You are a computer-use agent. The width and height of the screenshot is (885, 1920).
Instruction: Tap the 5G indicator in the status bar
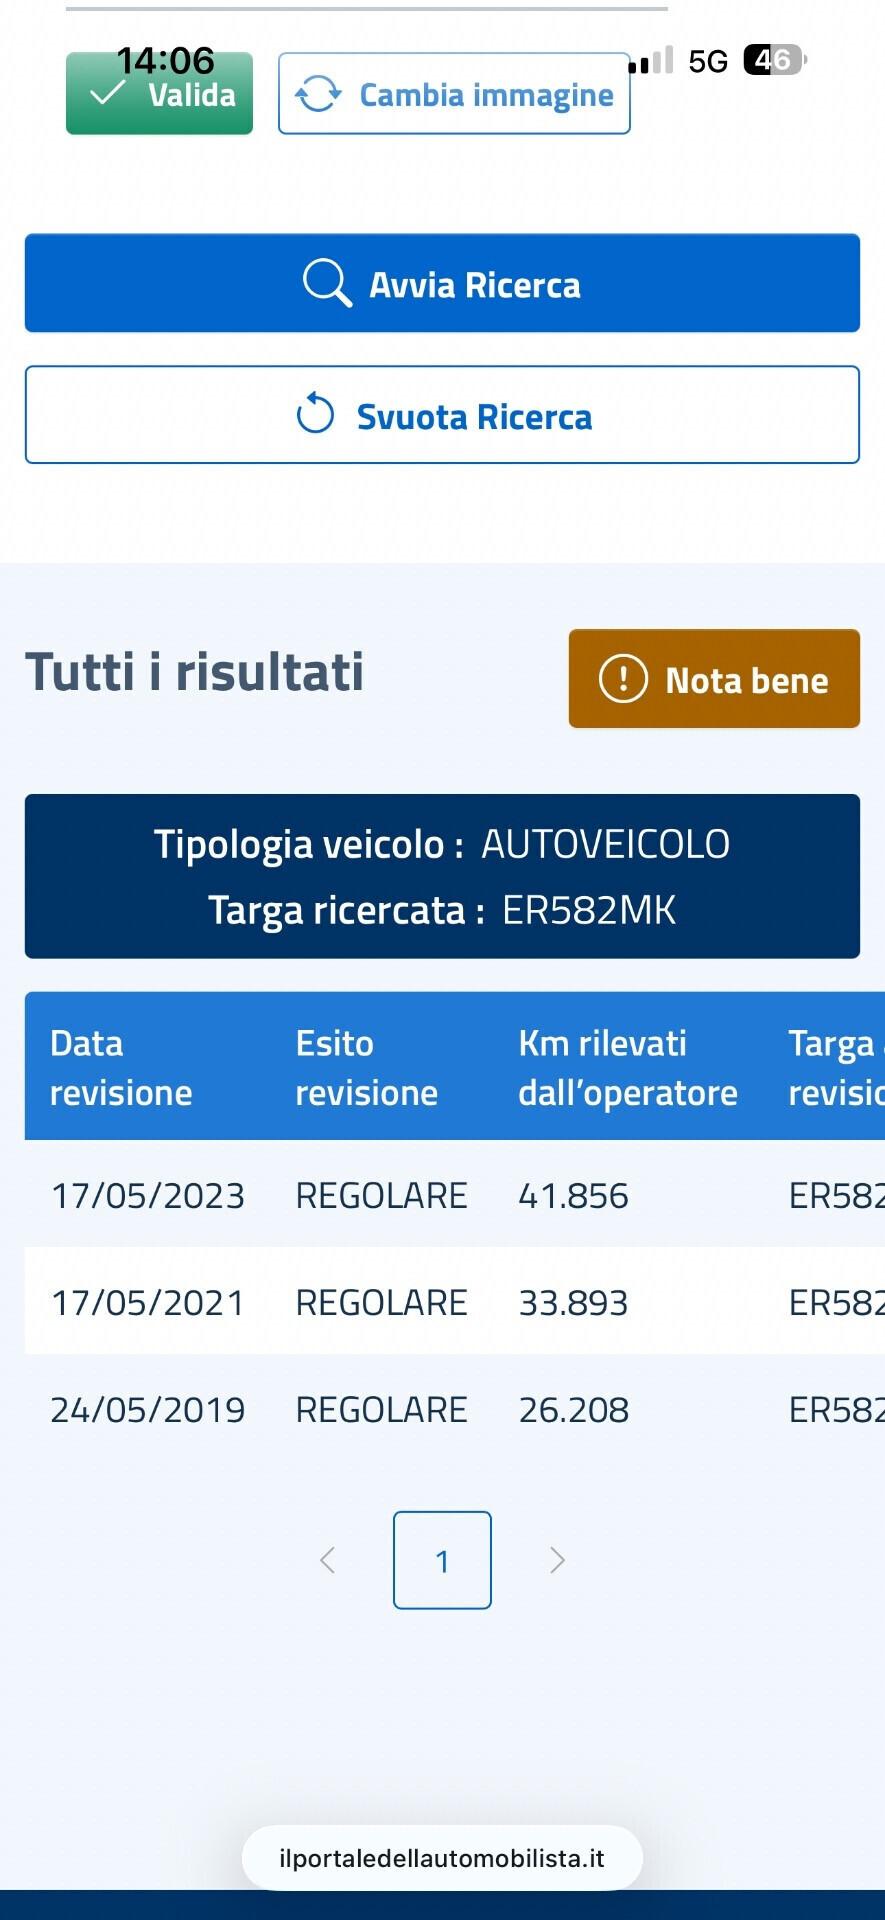tap(705, 62)
